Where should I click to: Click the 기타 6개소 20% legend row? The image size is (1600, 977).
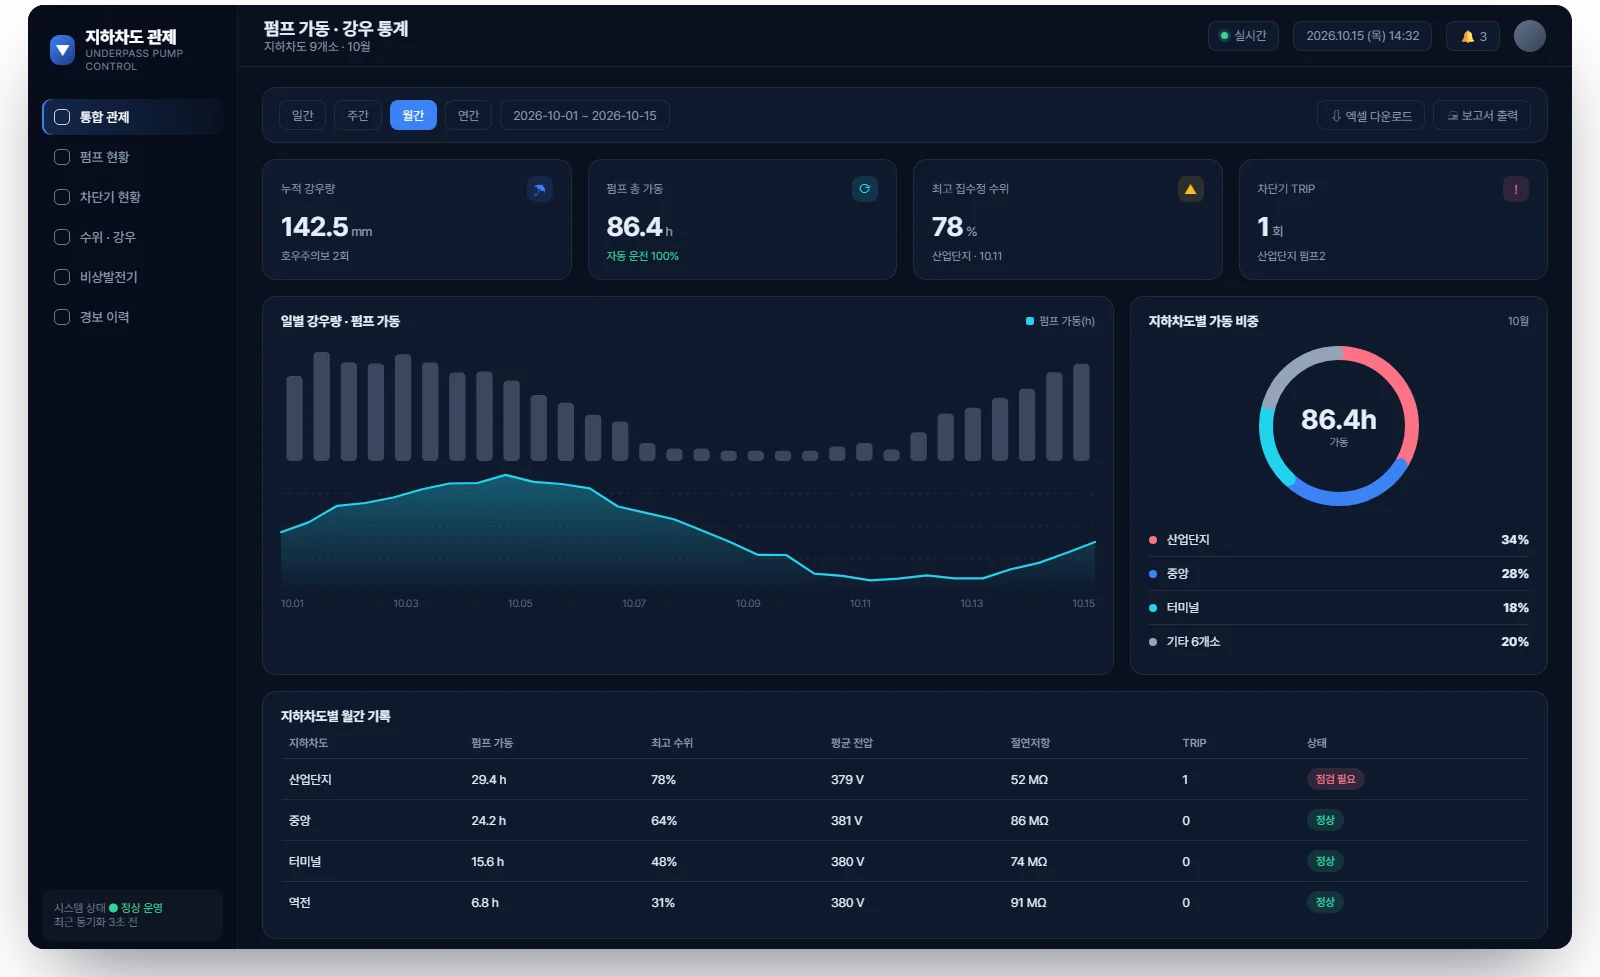pyautogui.click(x=1339, y=642)
